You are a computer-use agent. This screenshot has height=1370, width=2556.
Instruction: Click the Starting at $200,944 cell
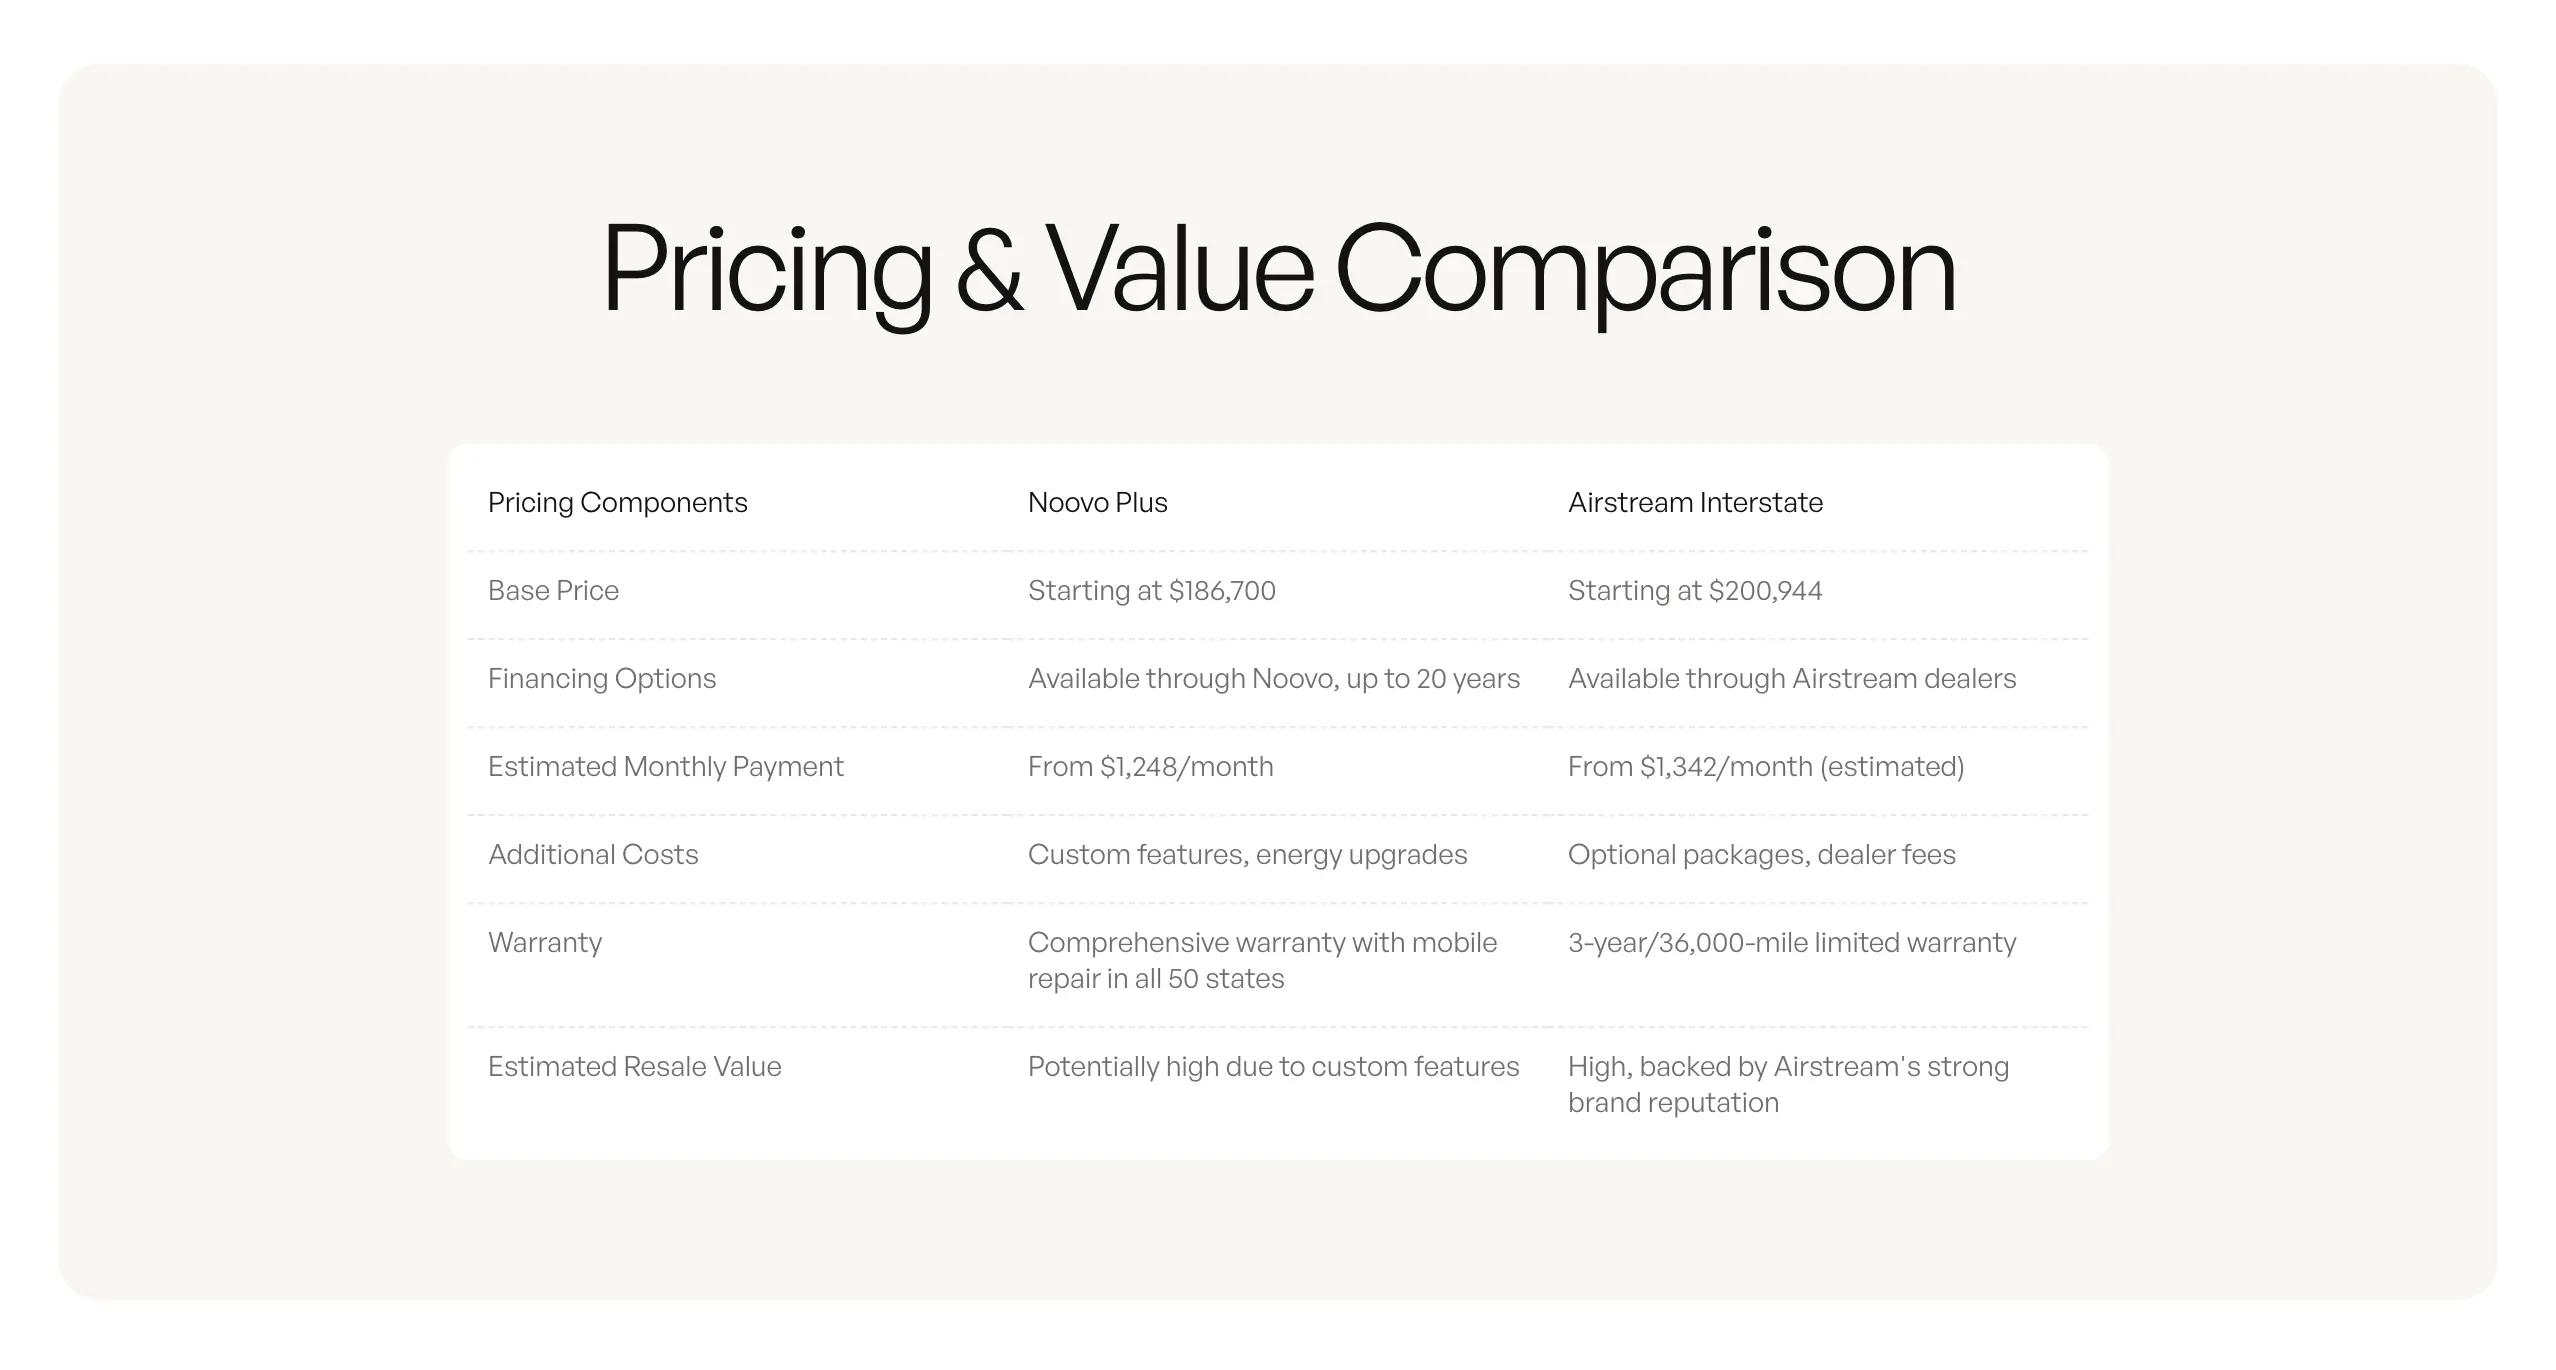click(x=1695, y=590)
